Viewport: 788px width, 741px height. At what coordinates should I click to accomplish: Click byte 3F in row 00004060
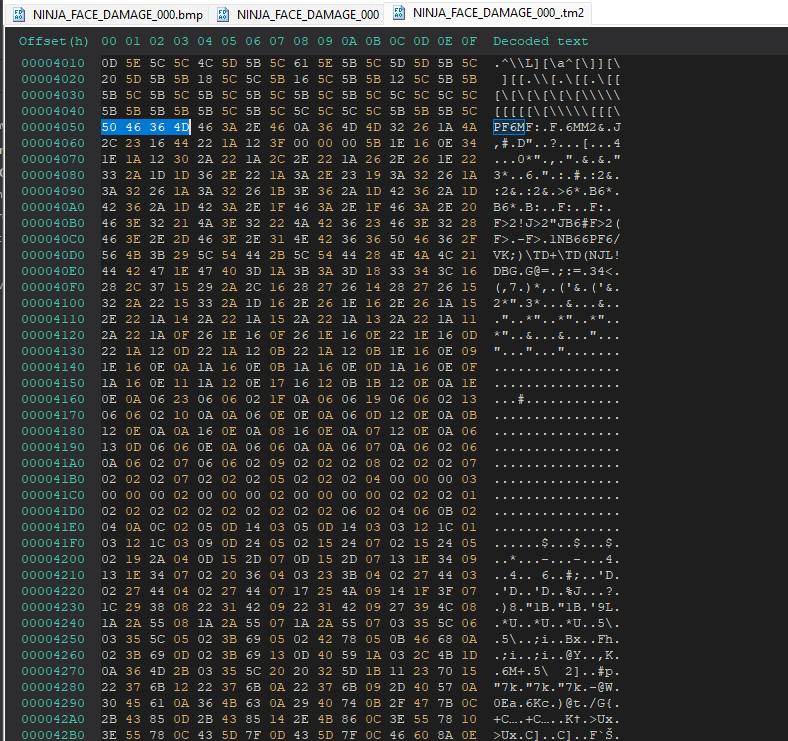pos(277,143)
